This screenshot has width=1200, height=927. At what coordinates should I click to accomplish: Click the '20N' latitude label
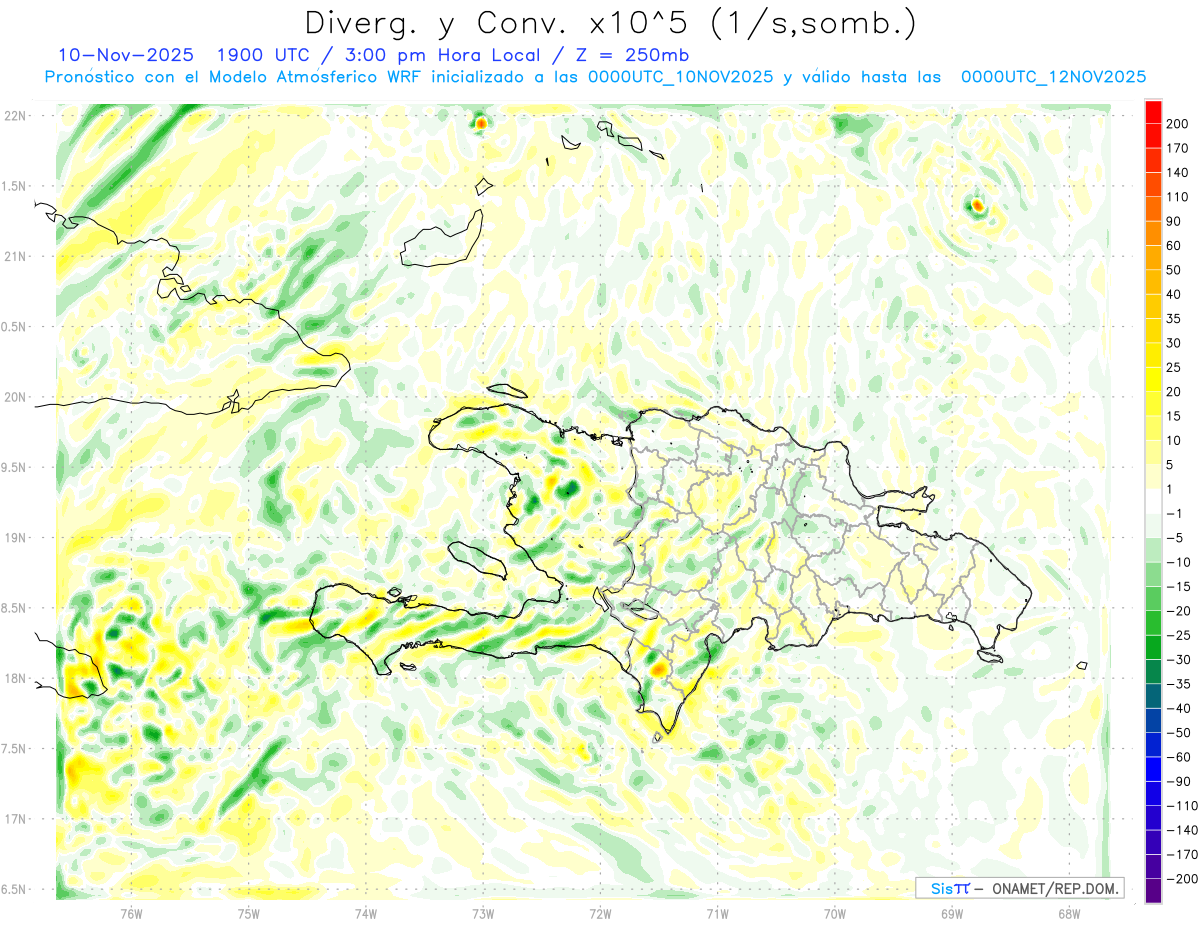point(15,397)
